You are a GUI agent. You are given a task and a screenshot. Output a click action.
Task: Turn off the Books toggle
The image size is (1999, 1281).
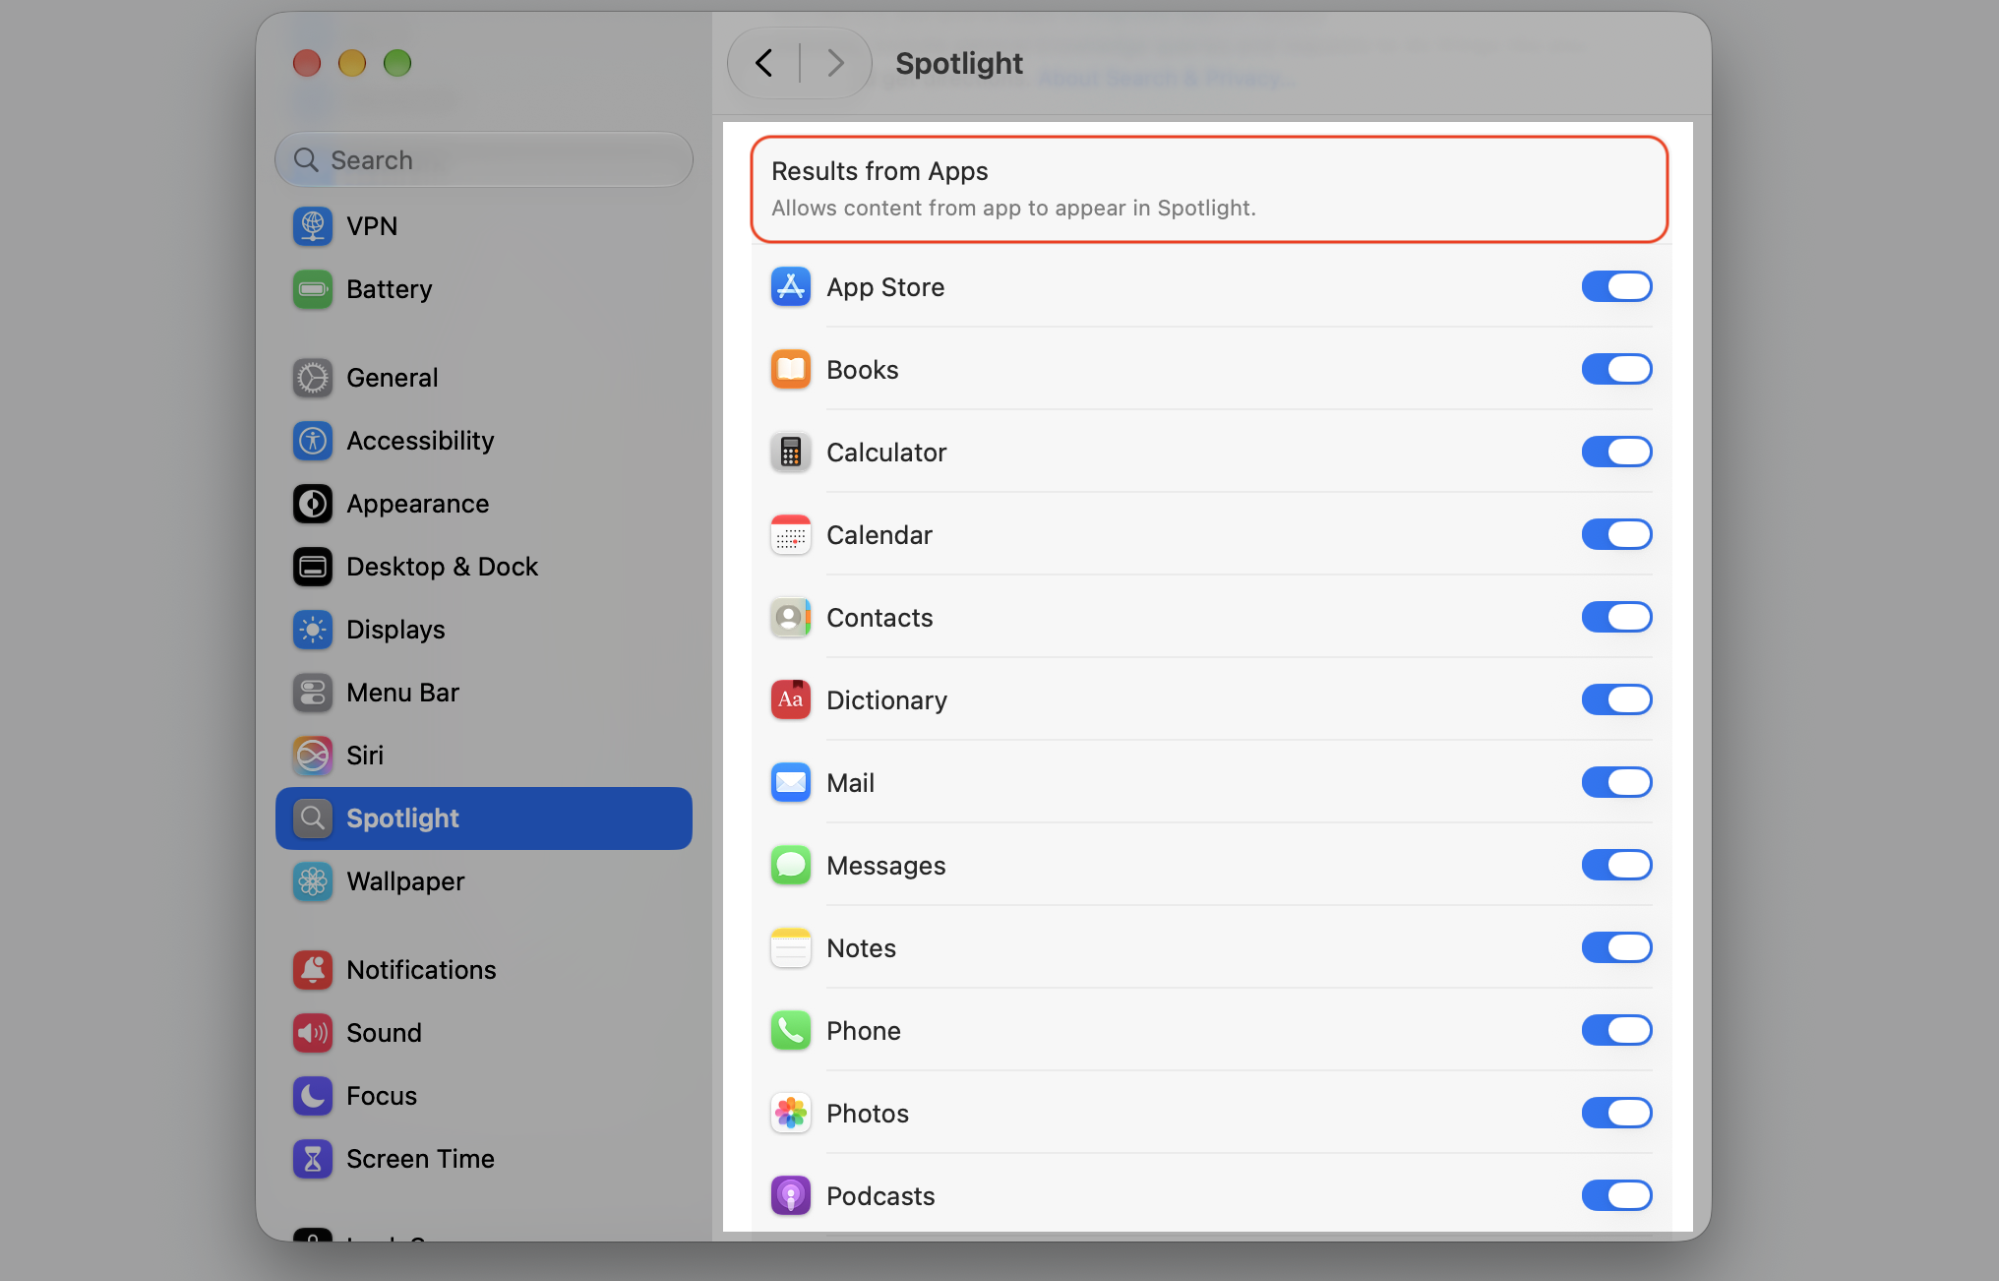click(x=1616, y=369)
